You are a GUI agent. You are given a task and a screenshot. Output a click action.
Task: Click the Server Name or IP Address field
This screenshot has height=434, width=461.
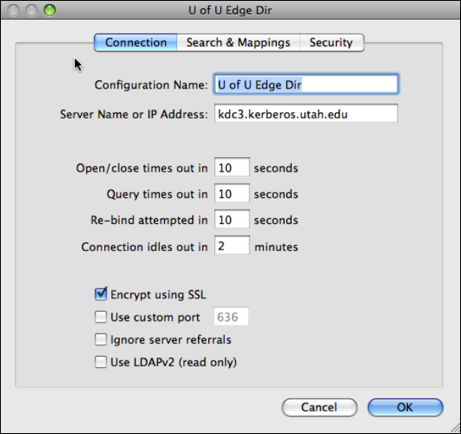[x=306, y=114]
